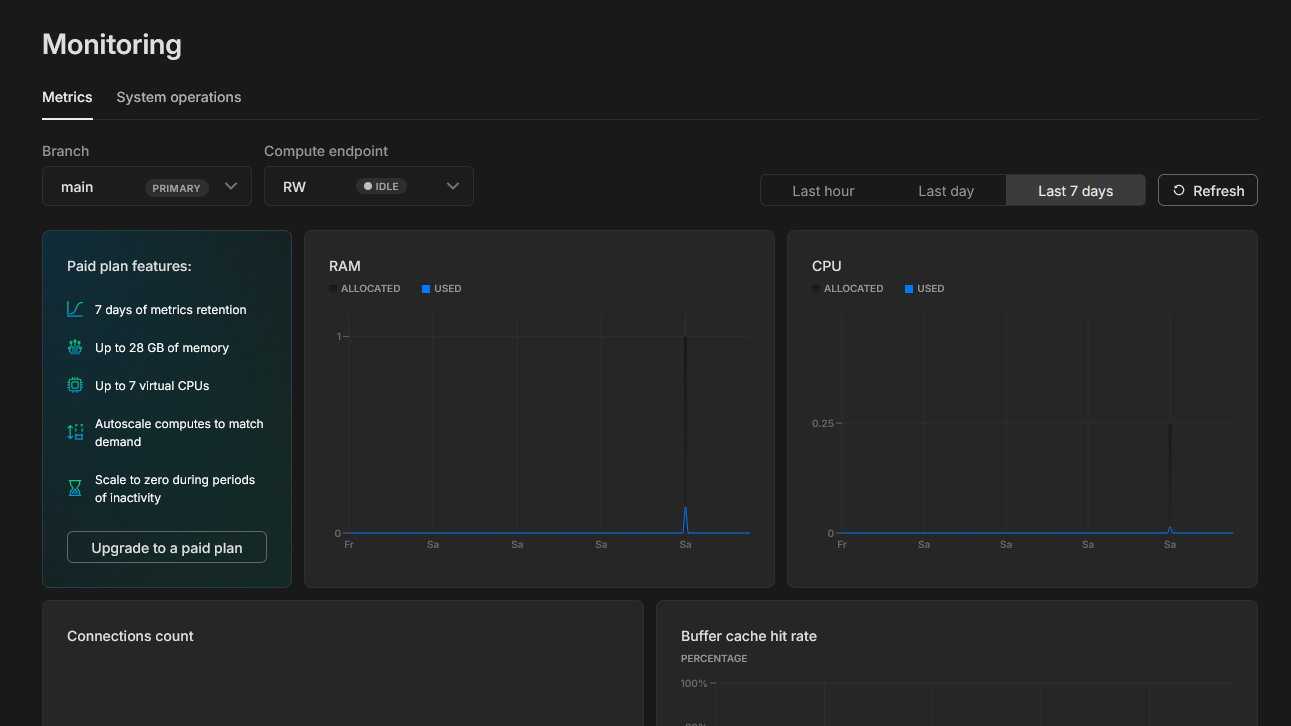Click the autoscale computes icon

coord(75,432)
